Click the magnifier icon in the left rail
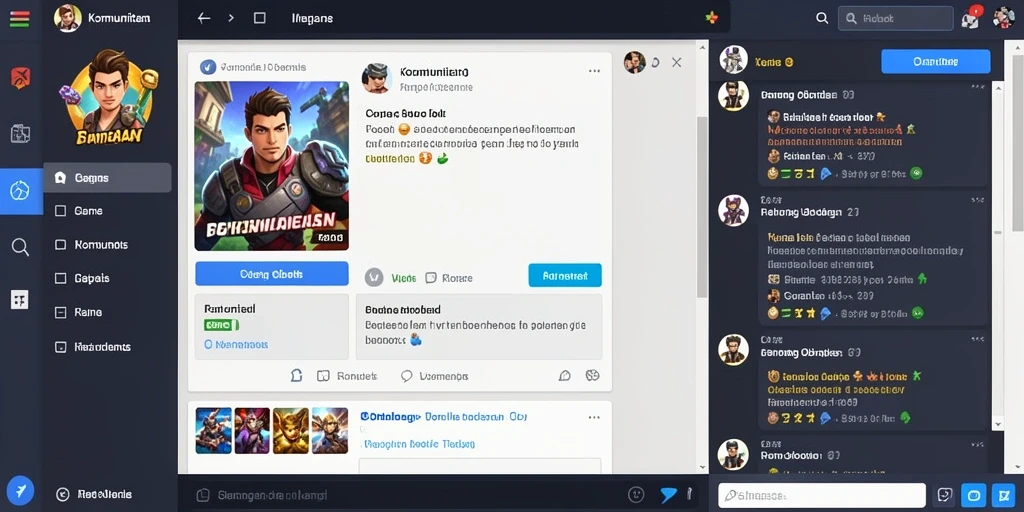Screen dimensions: 1024x512 tap(20, 247)
